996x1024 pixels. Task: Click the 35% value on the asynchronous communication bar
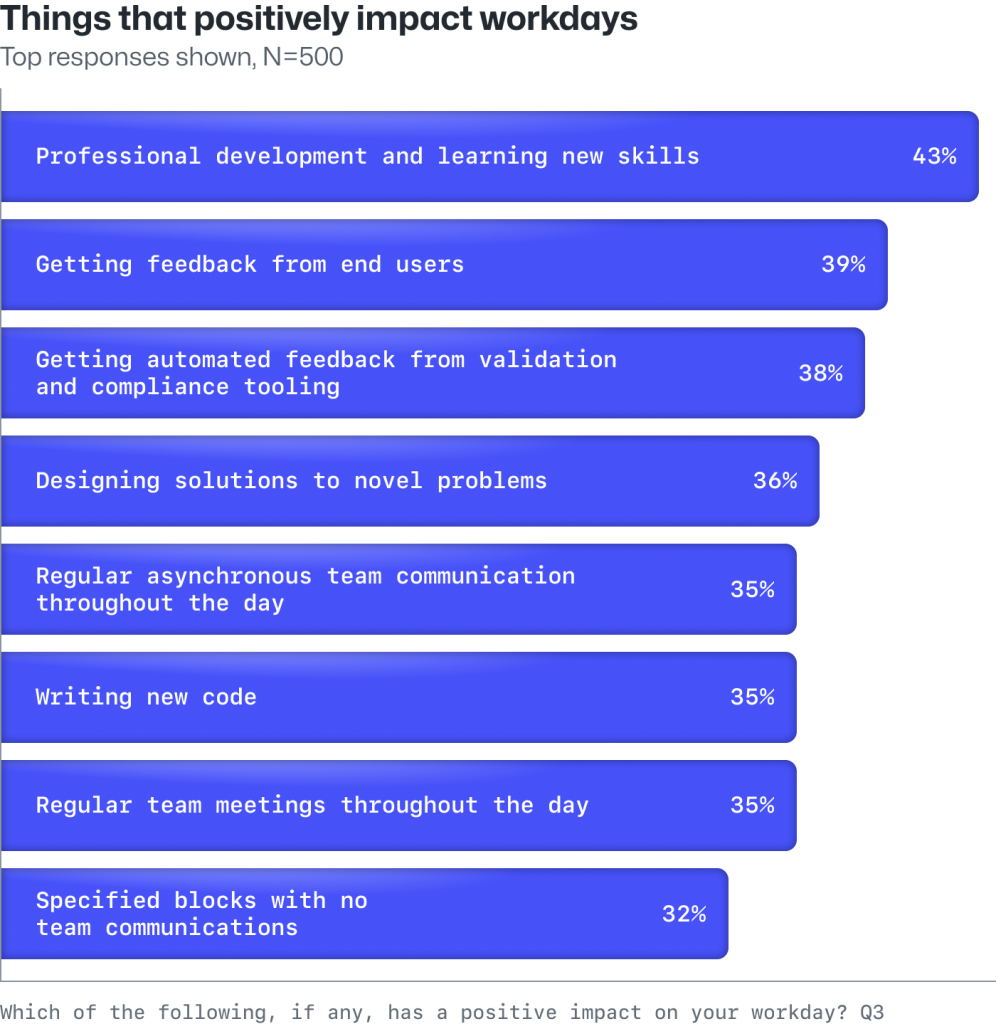752,589
